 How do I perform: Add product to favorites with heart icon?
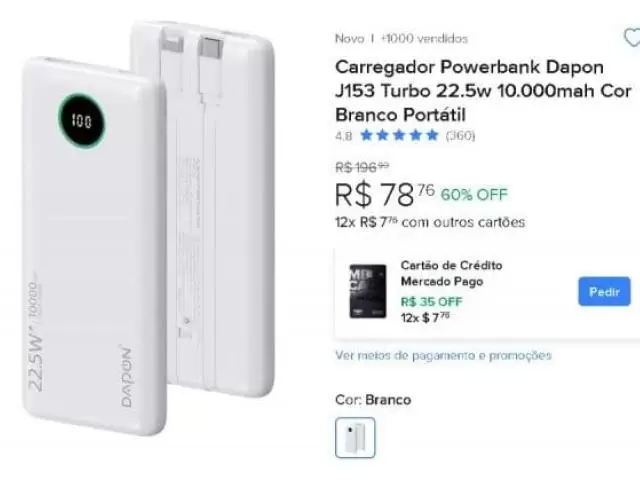tap(632, 38)
